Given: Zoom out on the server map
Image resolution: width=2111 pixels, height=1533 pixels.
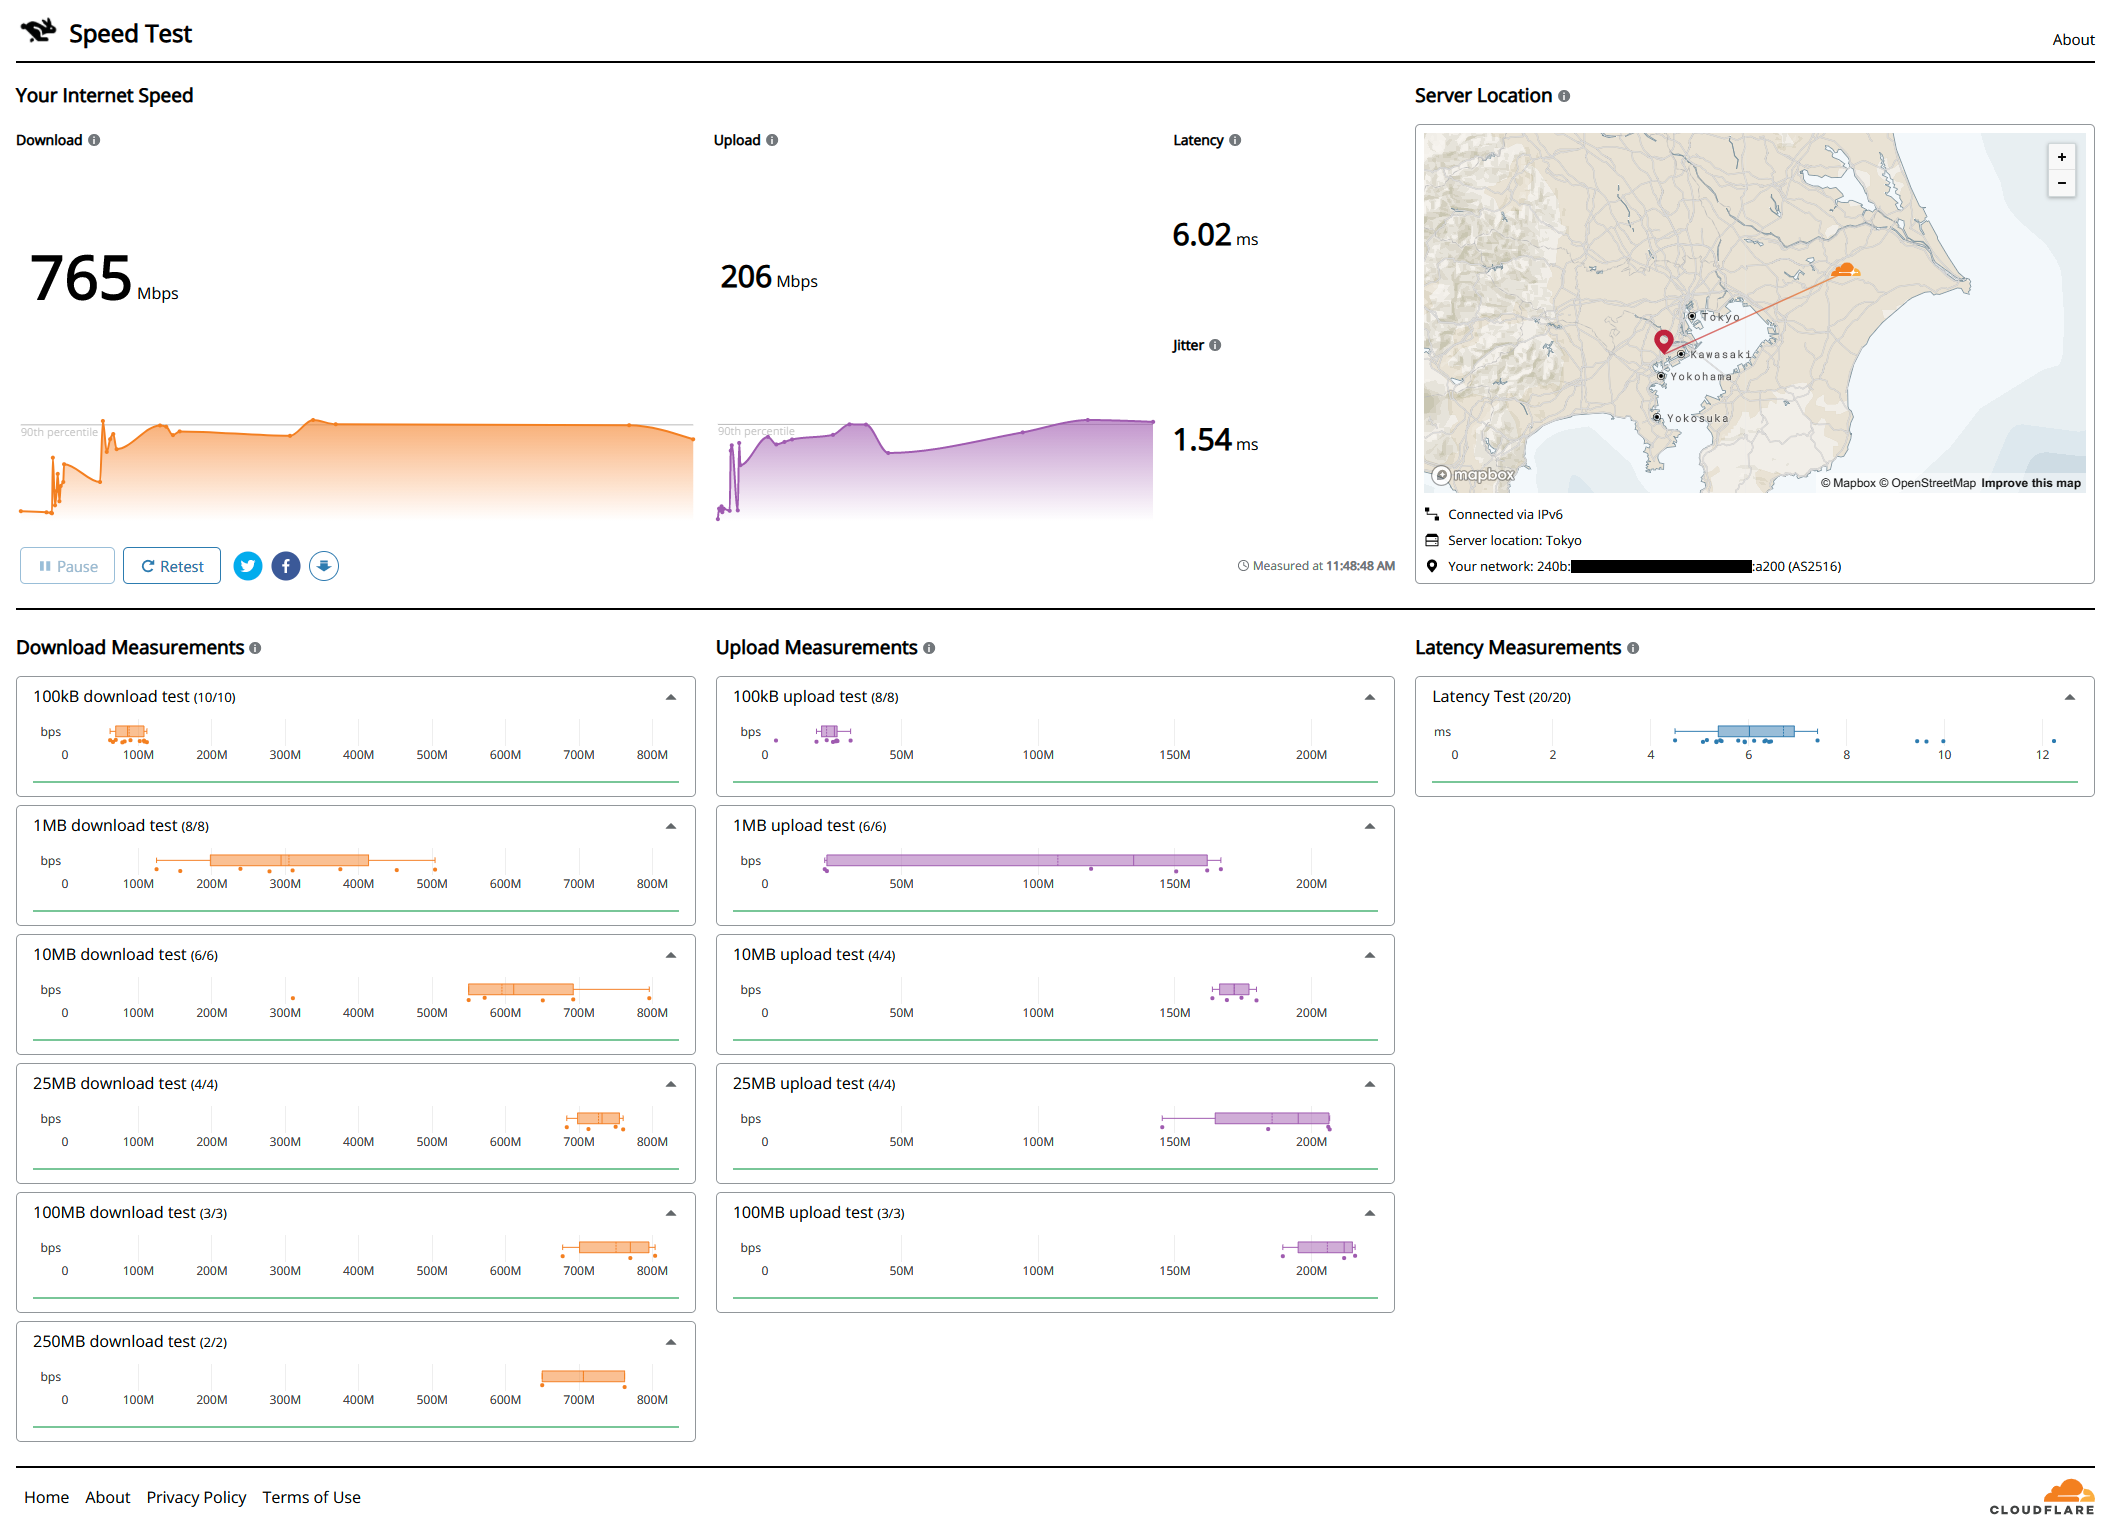Looking at the screenshot, I should click(2061, 183).
